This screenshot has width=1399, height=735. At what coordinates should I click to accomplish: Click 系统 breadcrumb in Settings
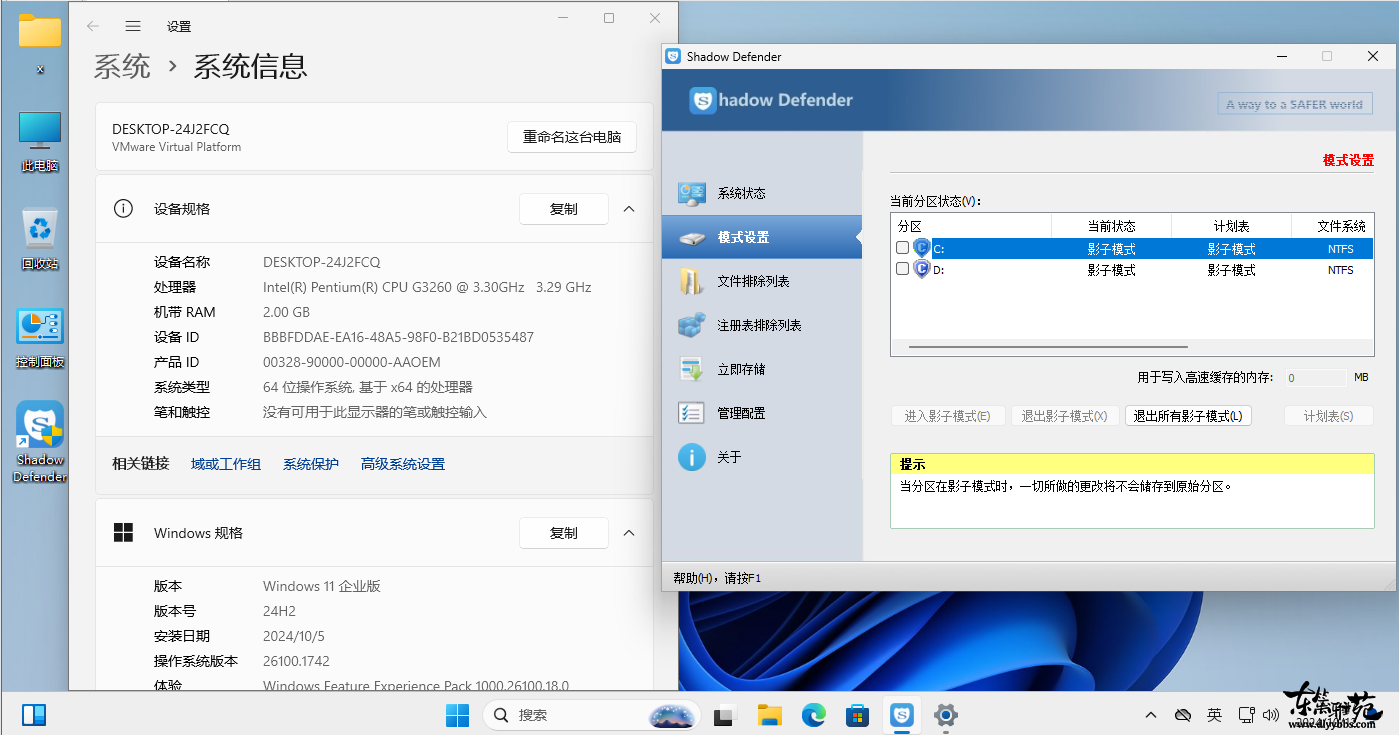[x=122, y=66]
